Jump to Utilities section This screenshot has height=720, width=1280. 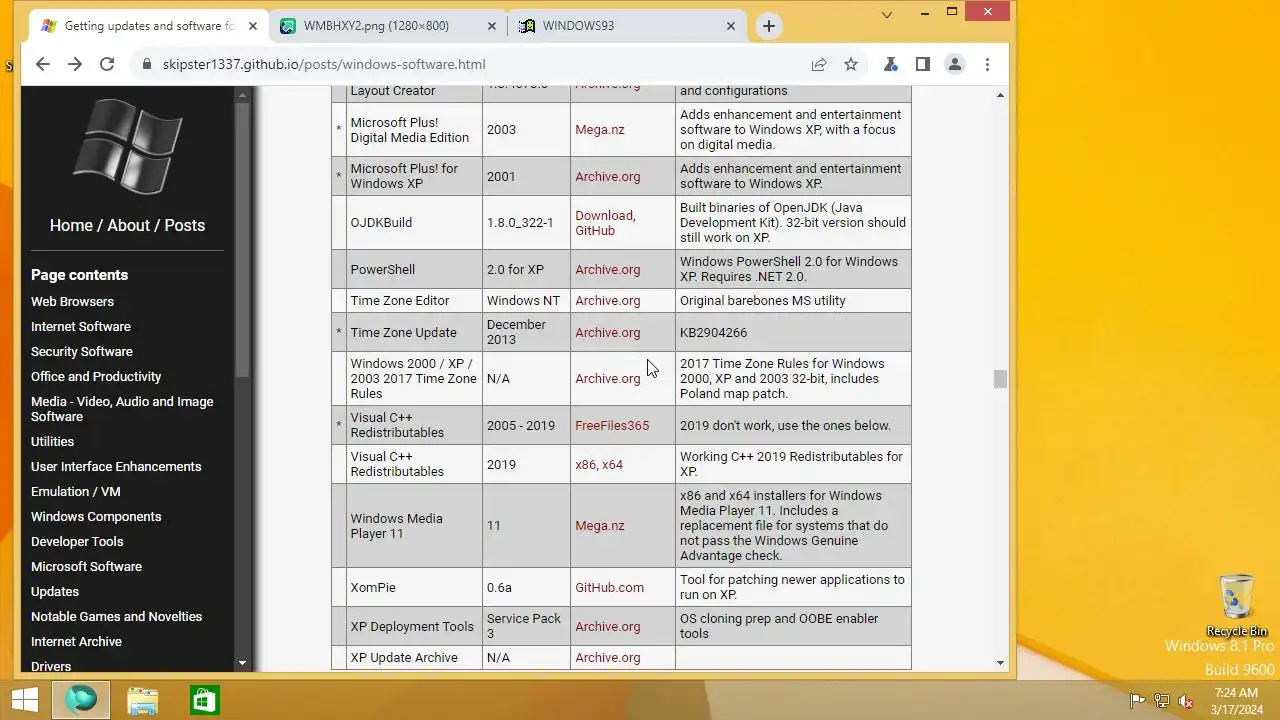[x=52, y=441]
